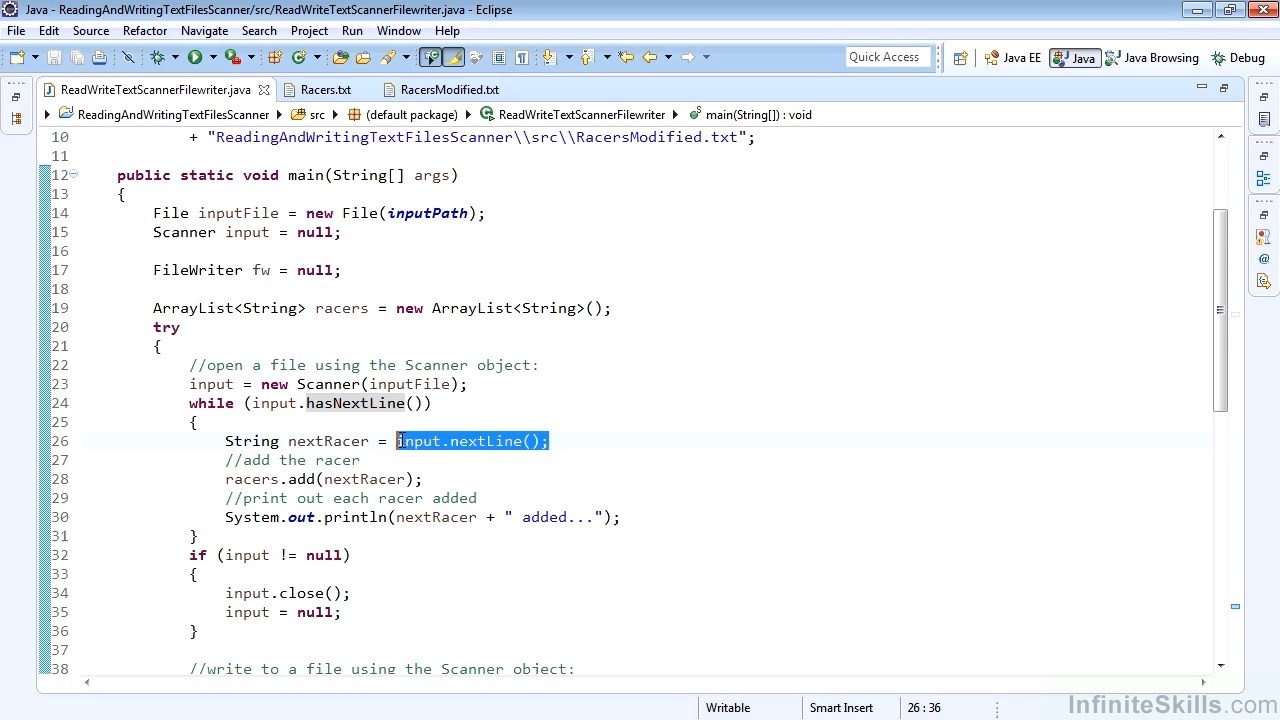Click the Search flashlight icon

pos(388,57)
